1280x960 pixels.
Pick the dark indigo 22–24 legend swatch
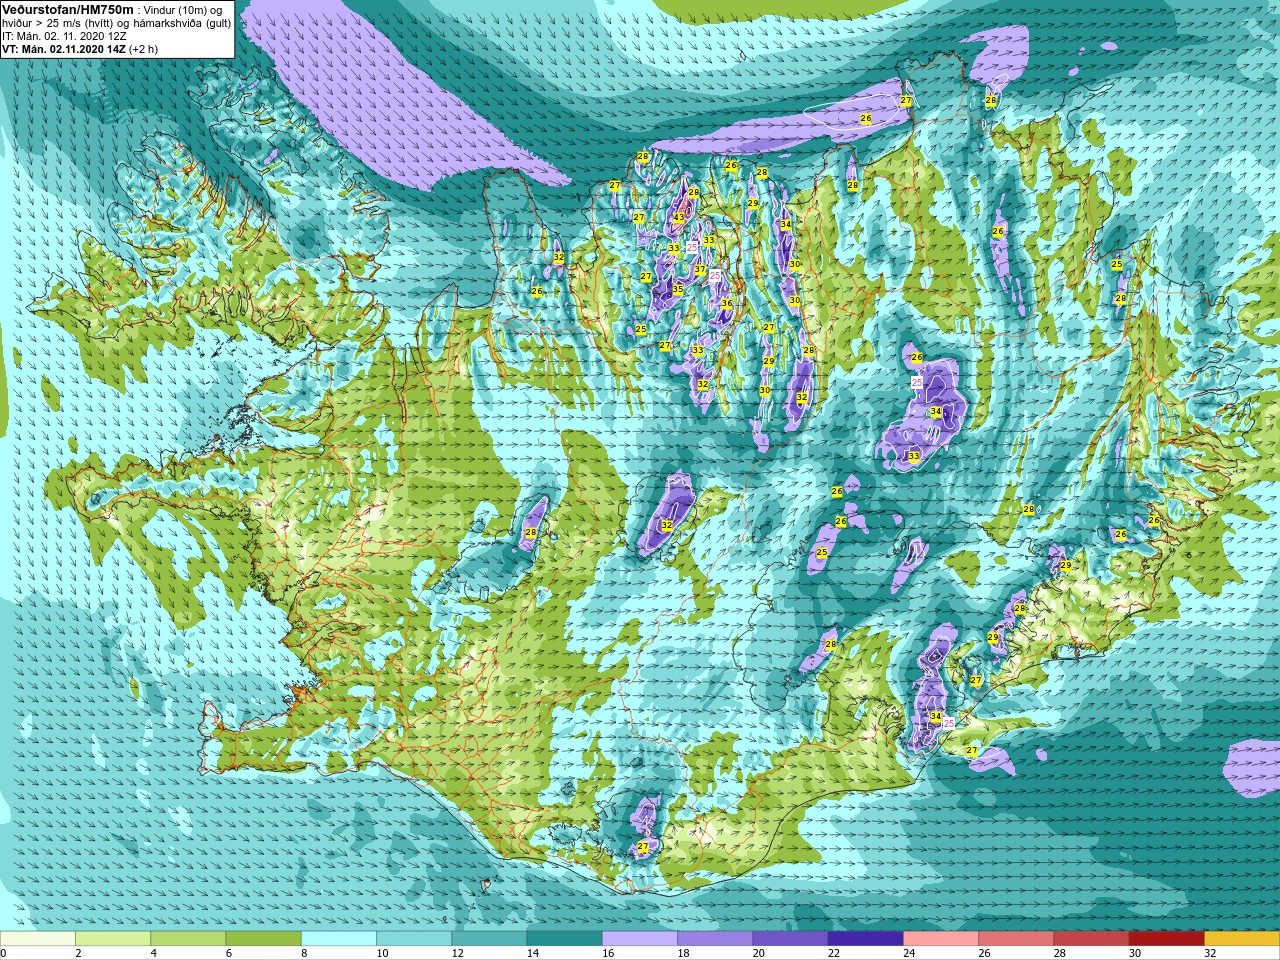[x=866, y=939]
